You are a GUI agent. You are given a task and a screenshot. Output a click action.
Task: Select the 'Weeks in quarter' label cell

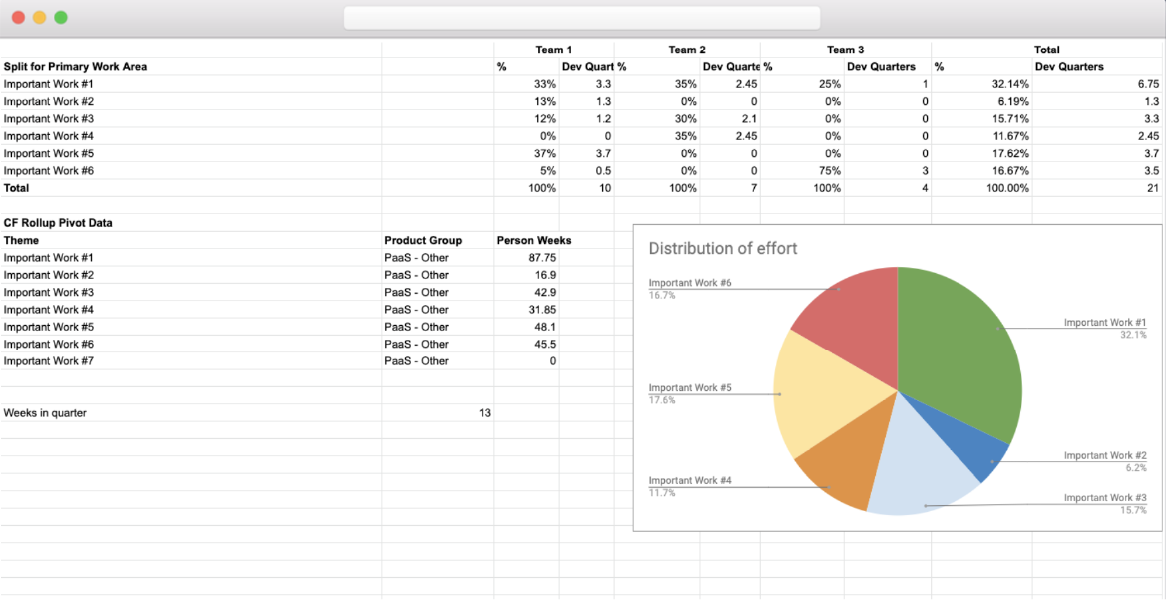[x=44, y=412]
